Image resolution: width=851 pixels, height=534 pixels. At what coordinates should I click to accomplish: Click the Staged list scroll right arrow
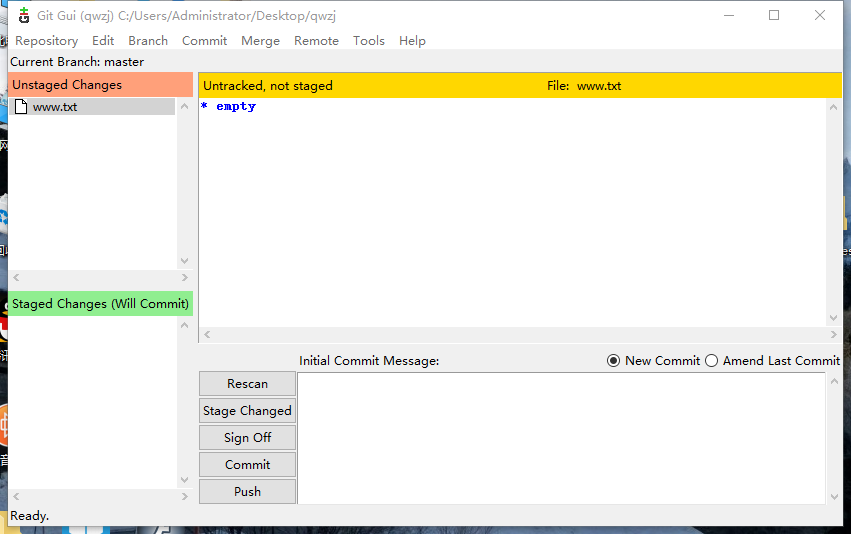tap(185, 496)
